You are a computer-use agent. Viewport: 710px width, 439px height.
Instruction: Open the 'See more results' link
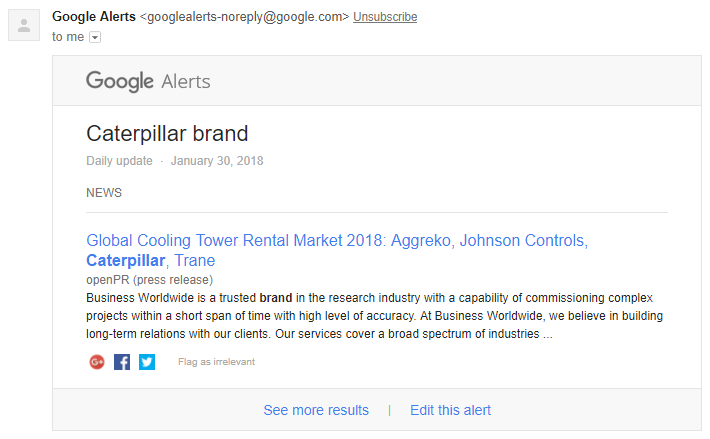click(x=316, y=410)
